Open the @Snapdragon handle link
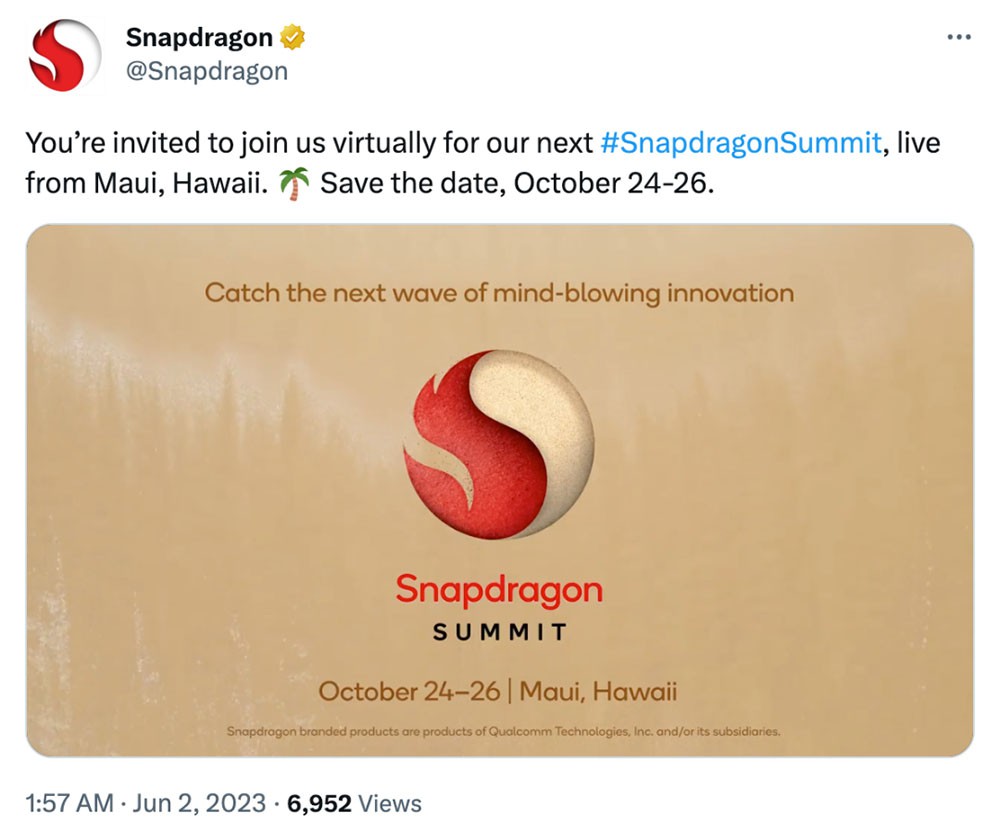 (x=207, y=71)
